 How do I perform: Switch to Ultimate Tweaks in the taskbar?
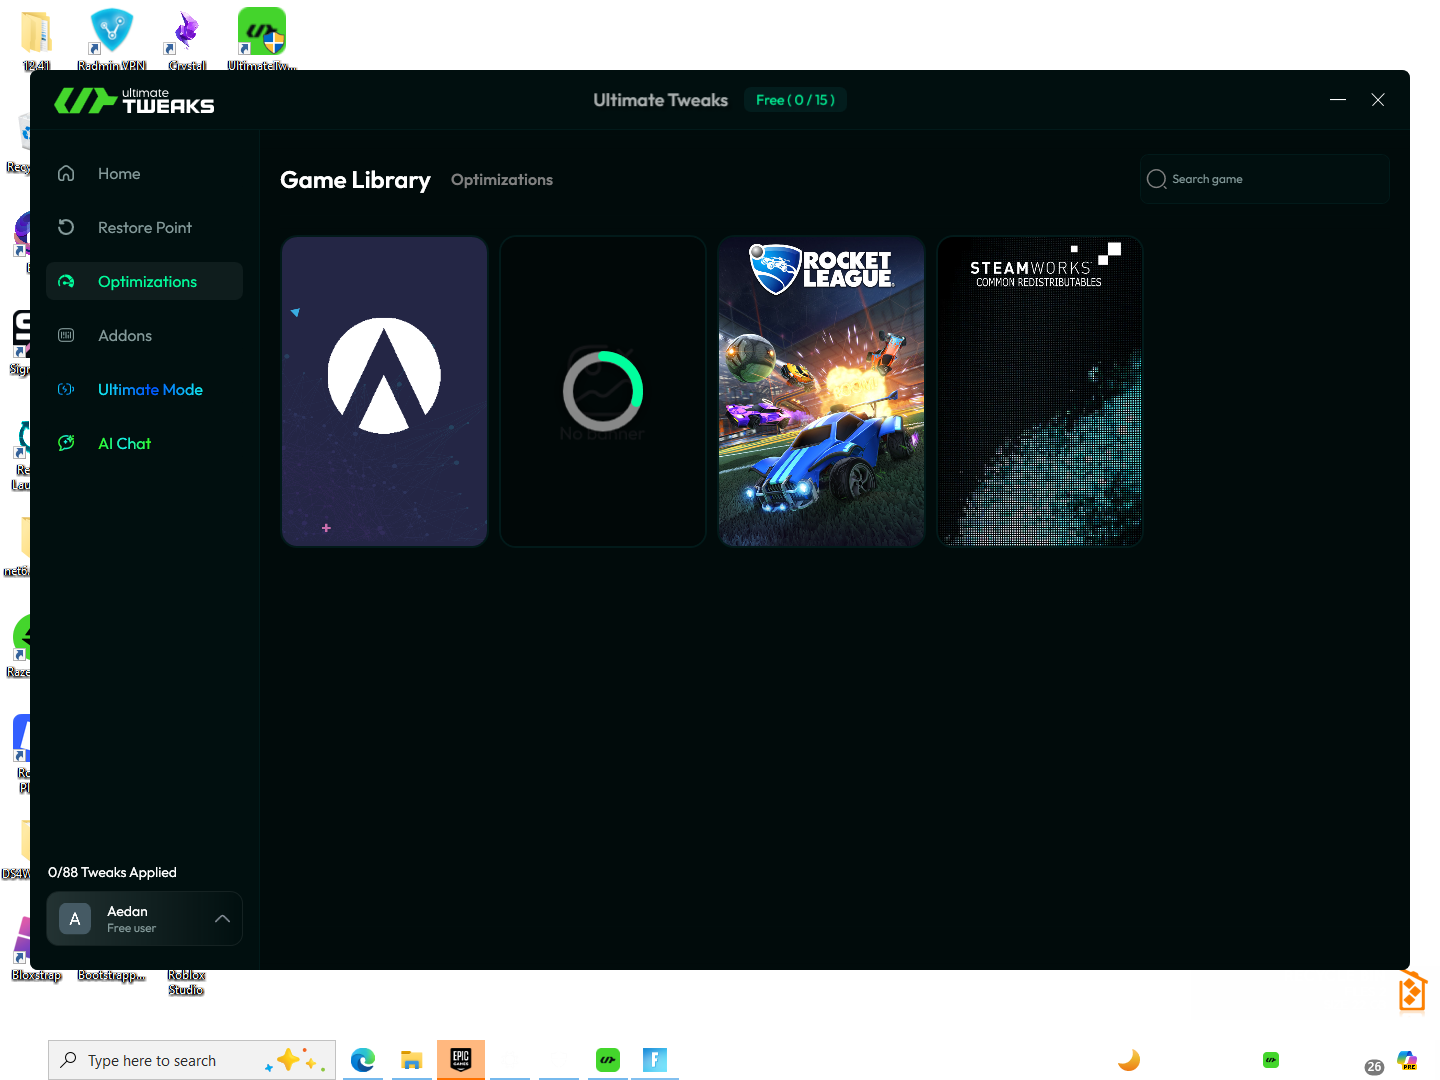[x=608, y=1060]
